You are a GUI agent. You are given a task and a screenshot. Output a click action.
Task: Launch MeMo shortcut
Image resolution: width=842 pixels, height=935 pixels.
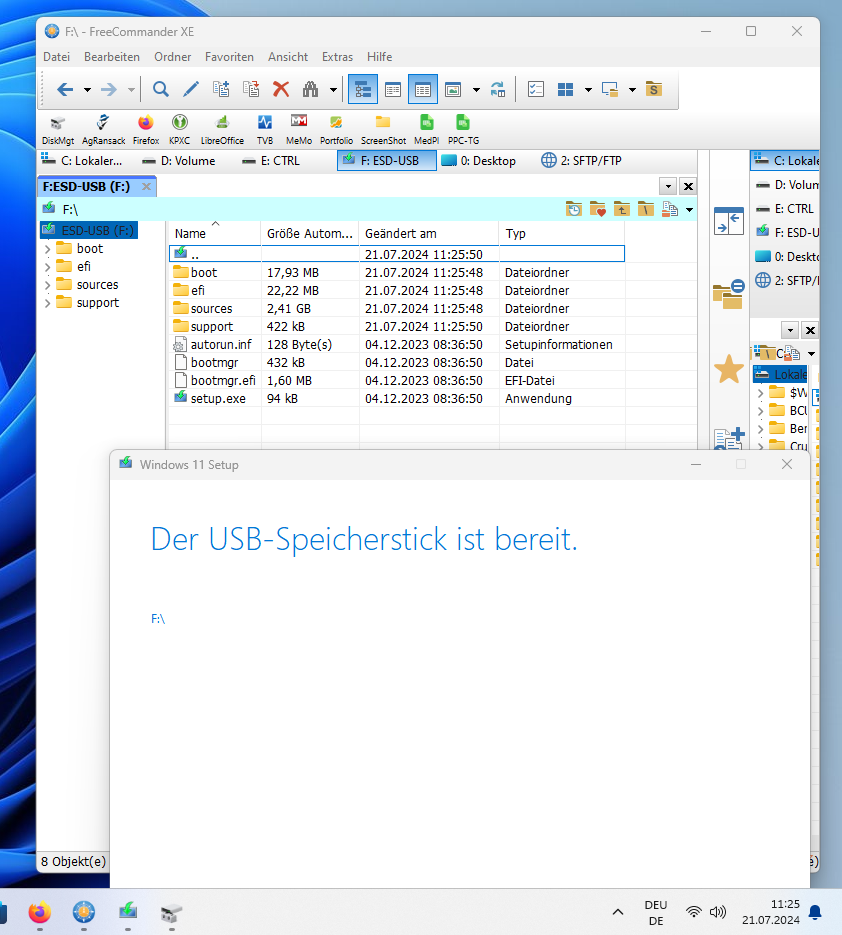[299, 130]
